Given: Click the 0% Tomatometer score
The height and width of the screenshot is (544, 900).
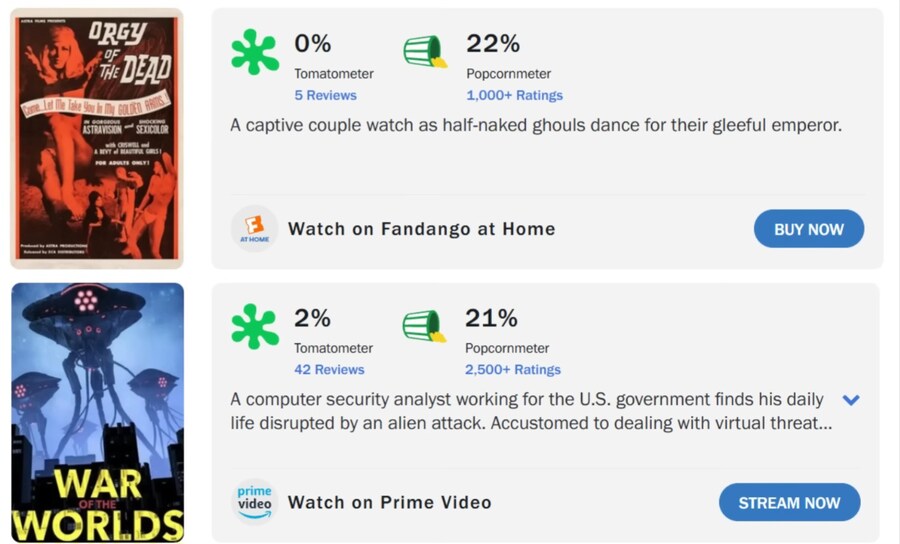Looking at the screenshot, I should (313, 44).
